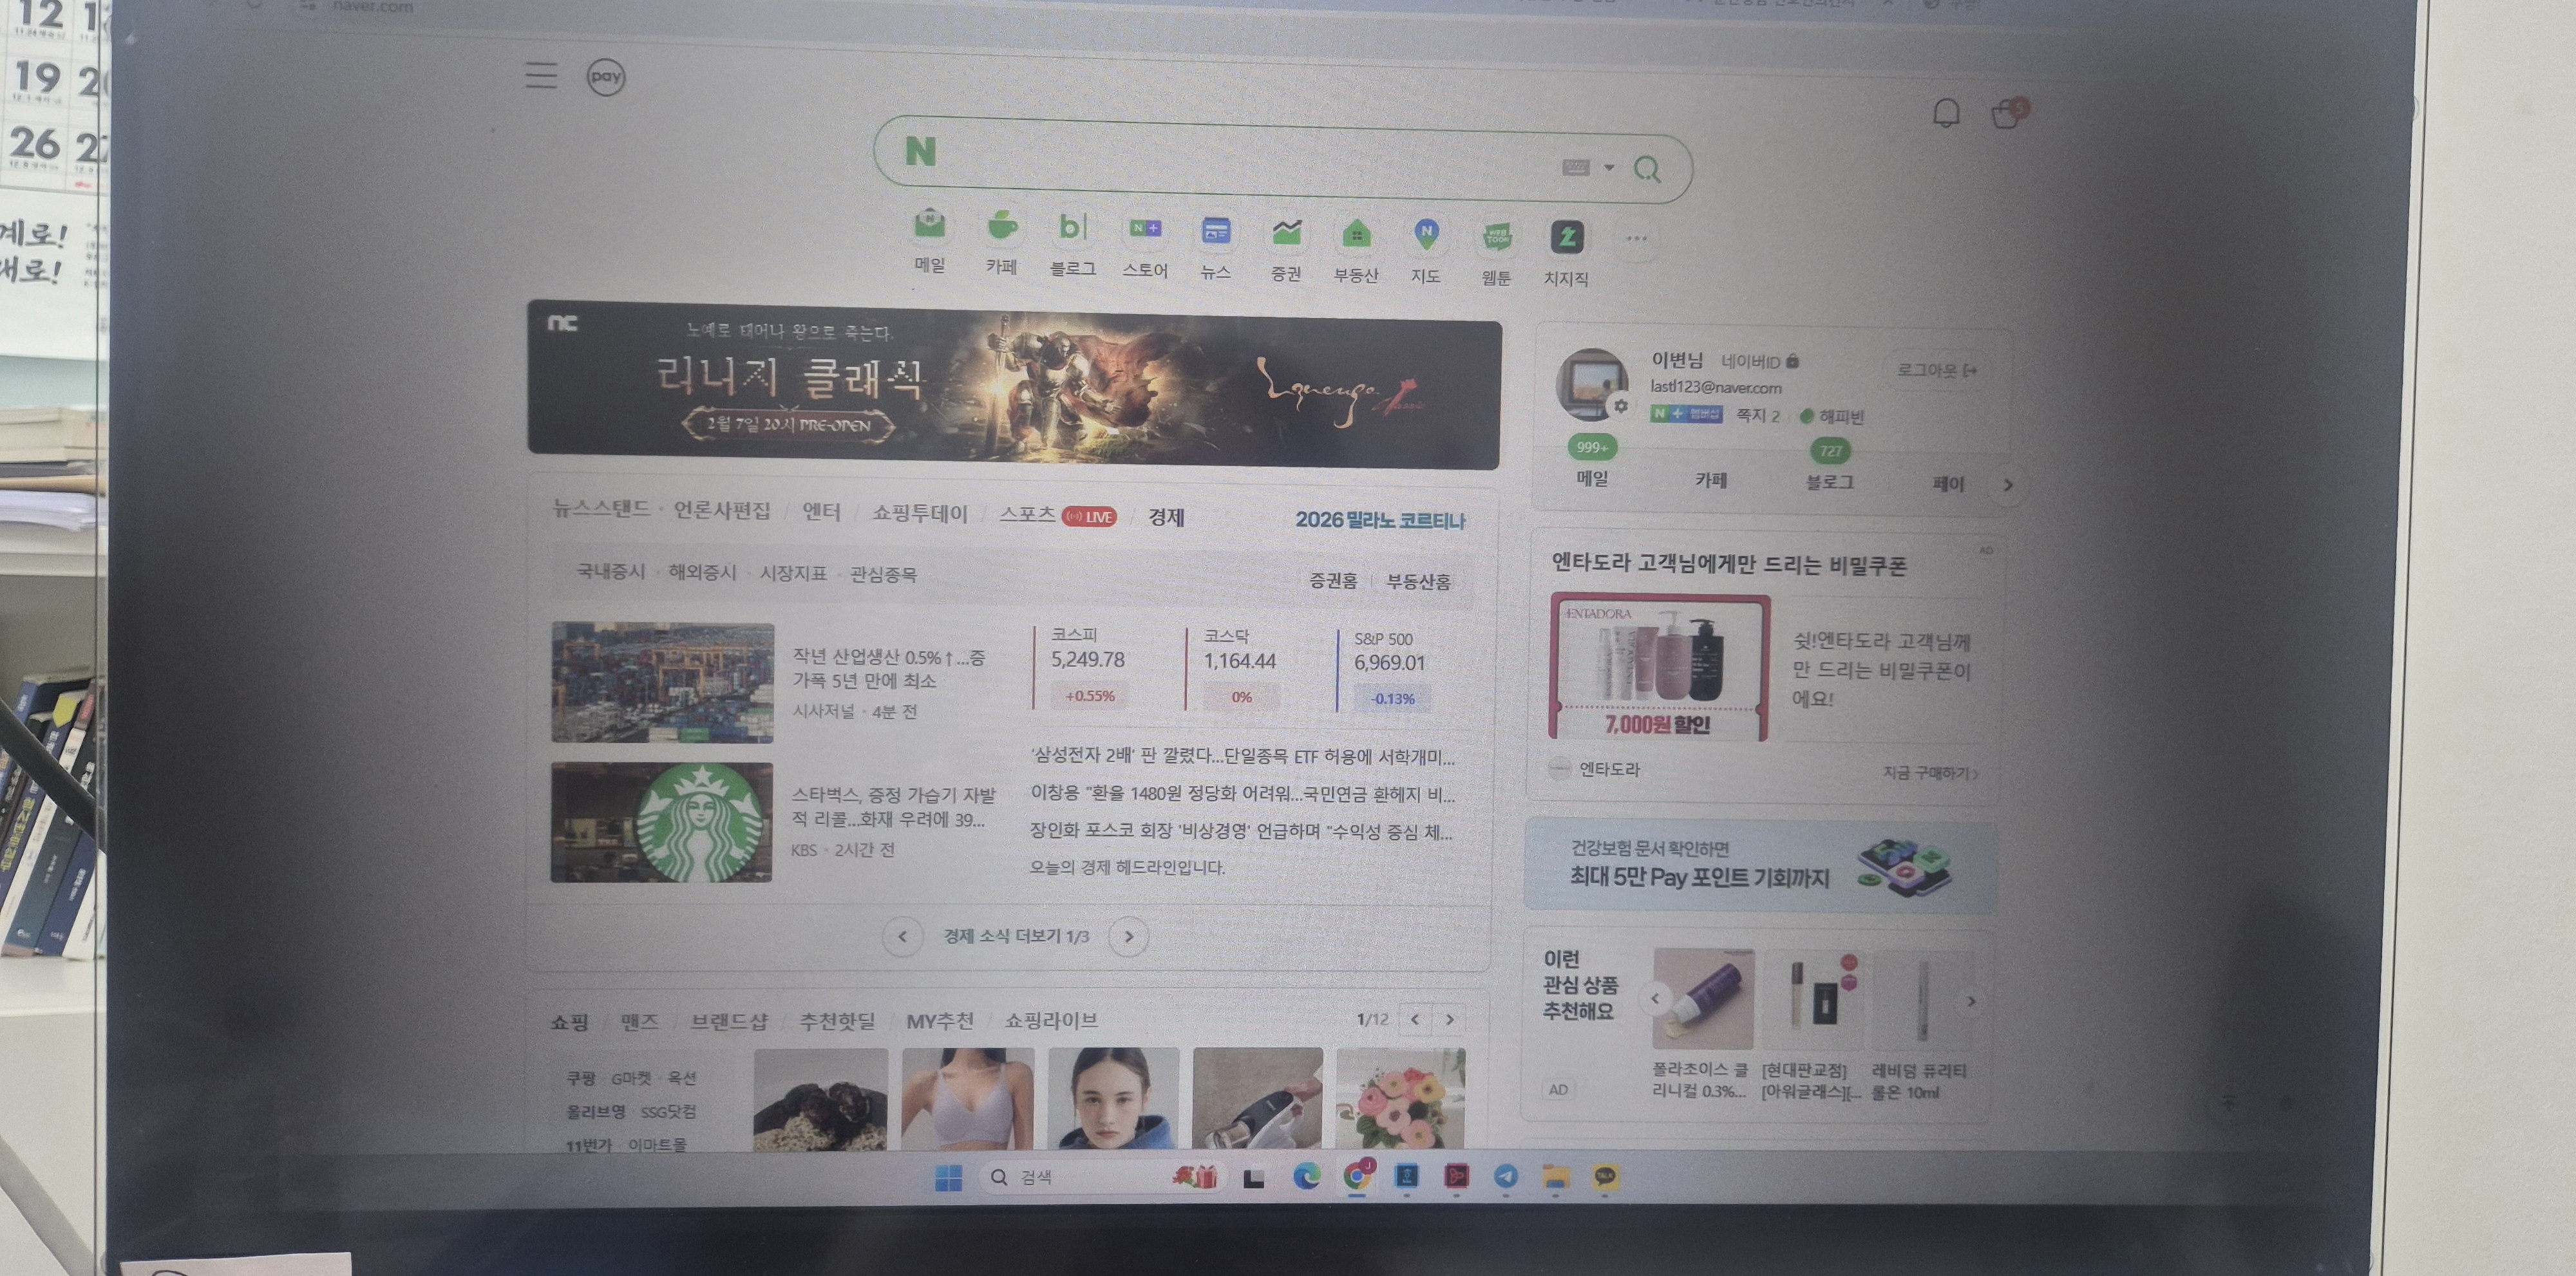This screenshot has height=1276, width=2576.
Task: Select the 뉴스스탠드 tab
Action: coord(601,508)
